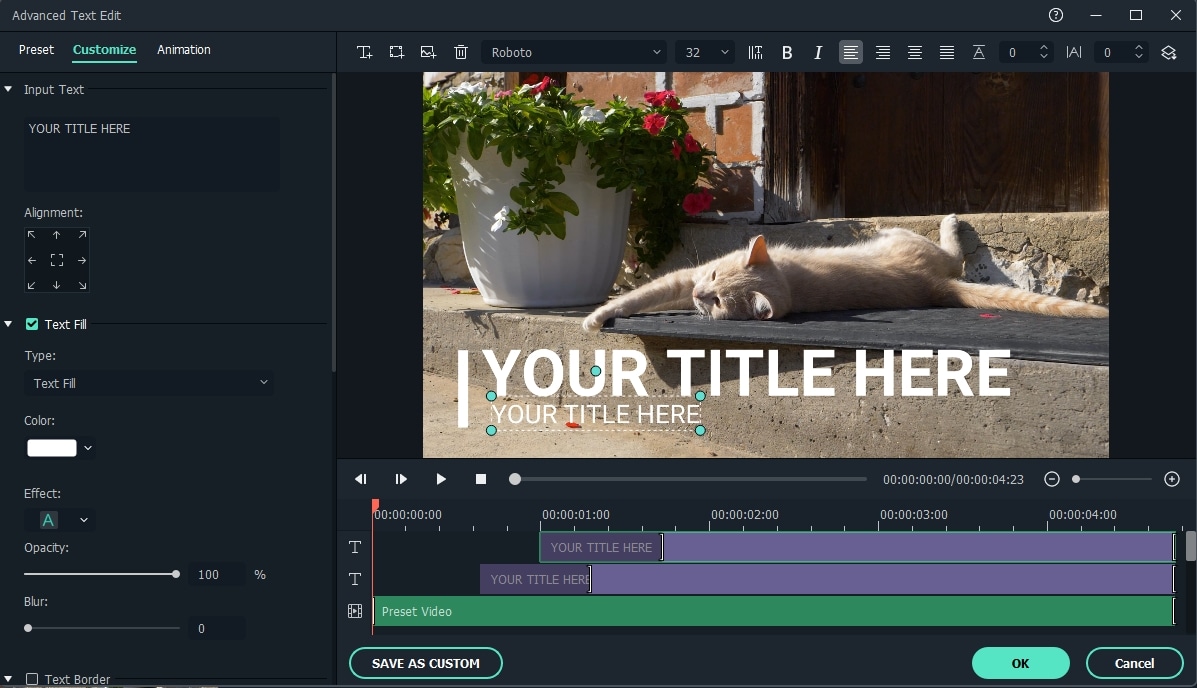Enable the Text Border checkbox

(x=32, y=679)
